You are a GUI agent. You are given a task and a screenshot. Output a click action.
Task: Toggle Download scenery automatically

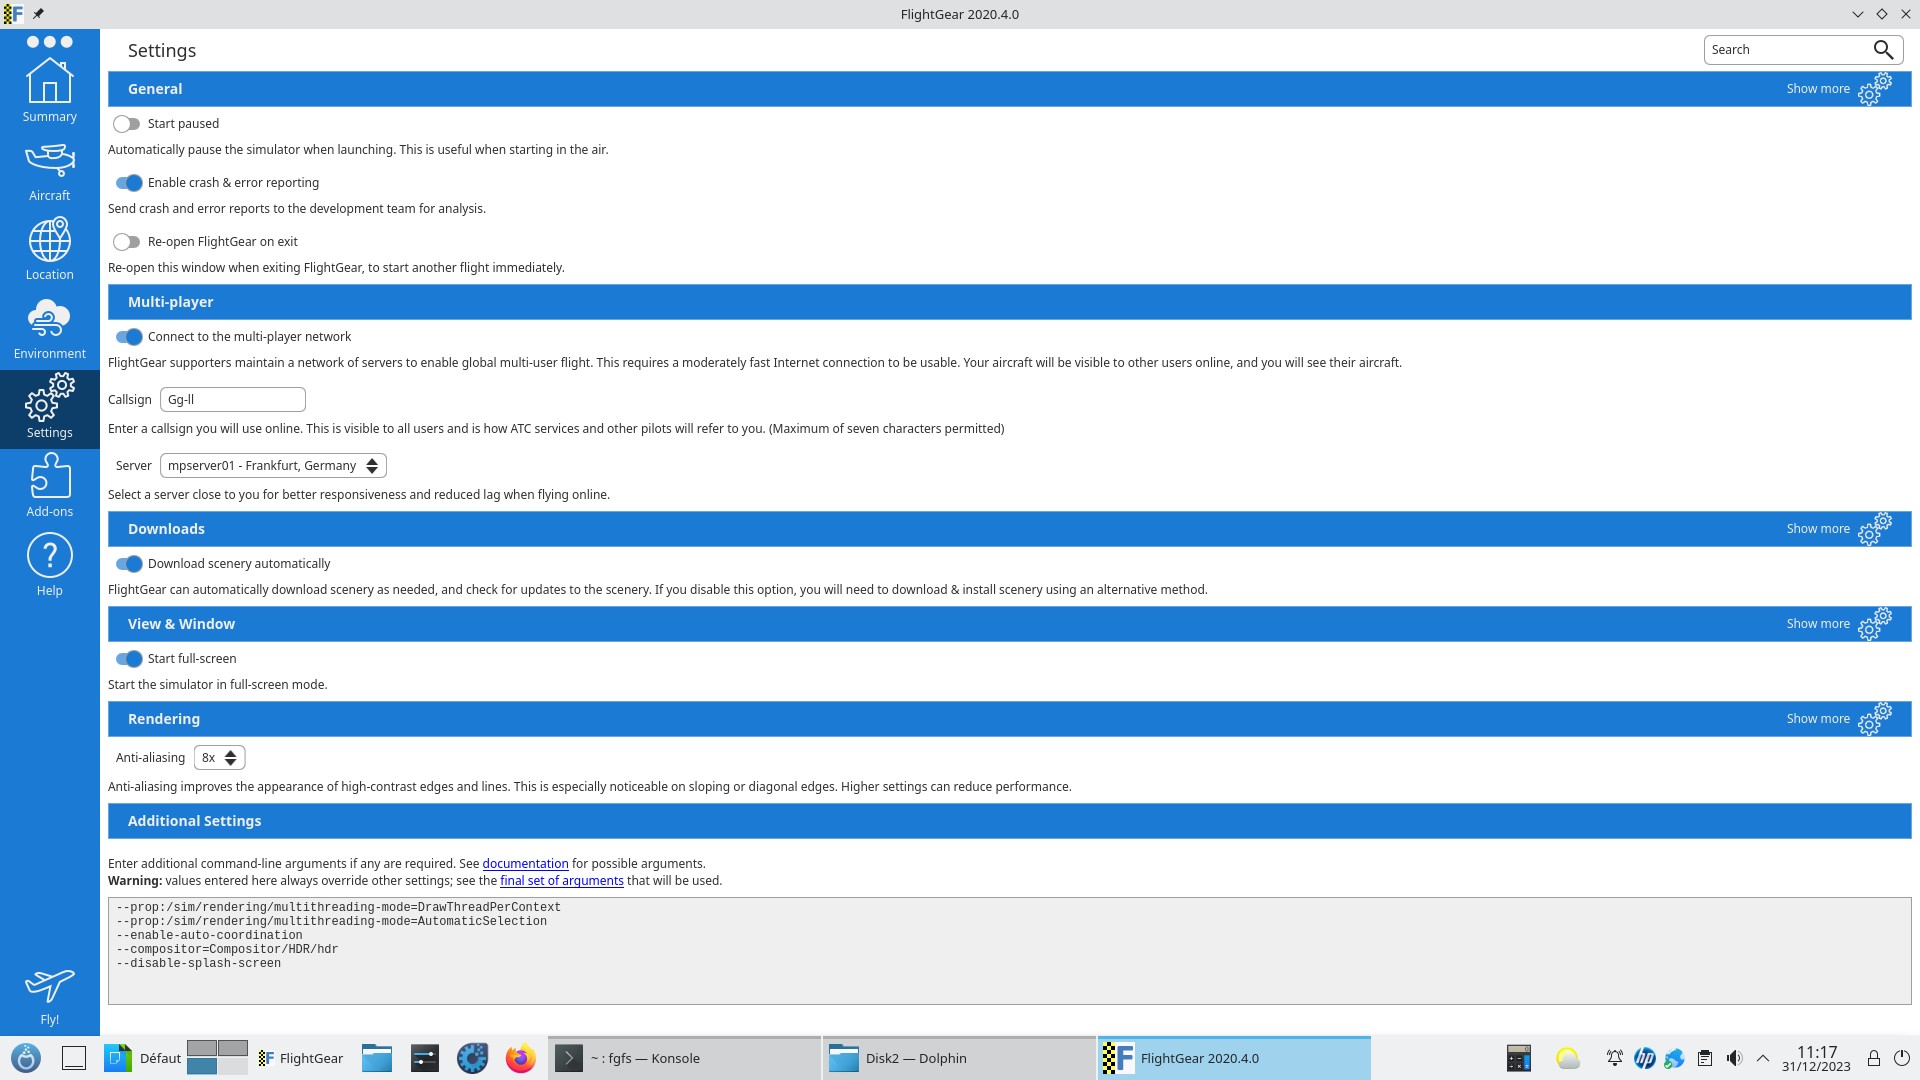coord(129,564)
